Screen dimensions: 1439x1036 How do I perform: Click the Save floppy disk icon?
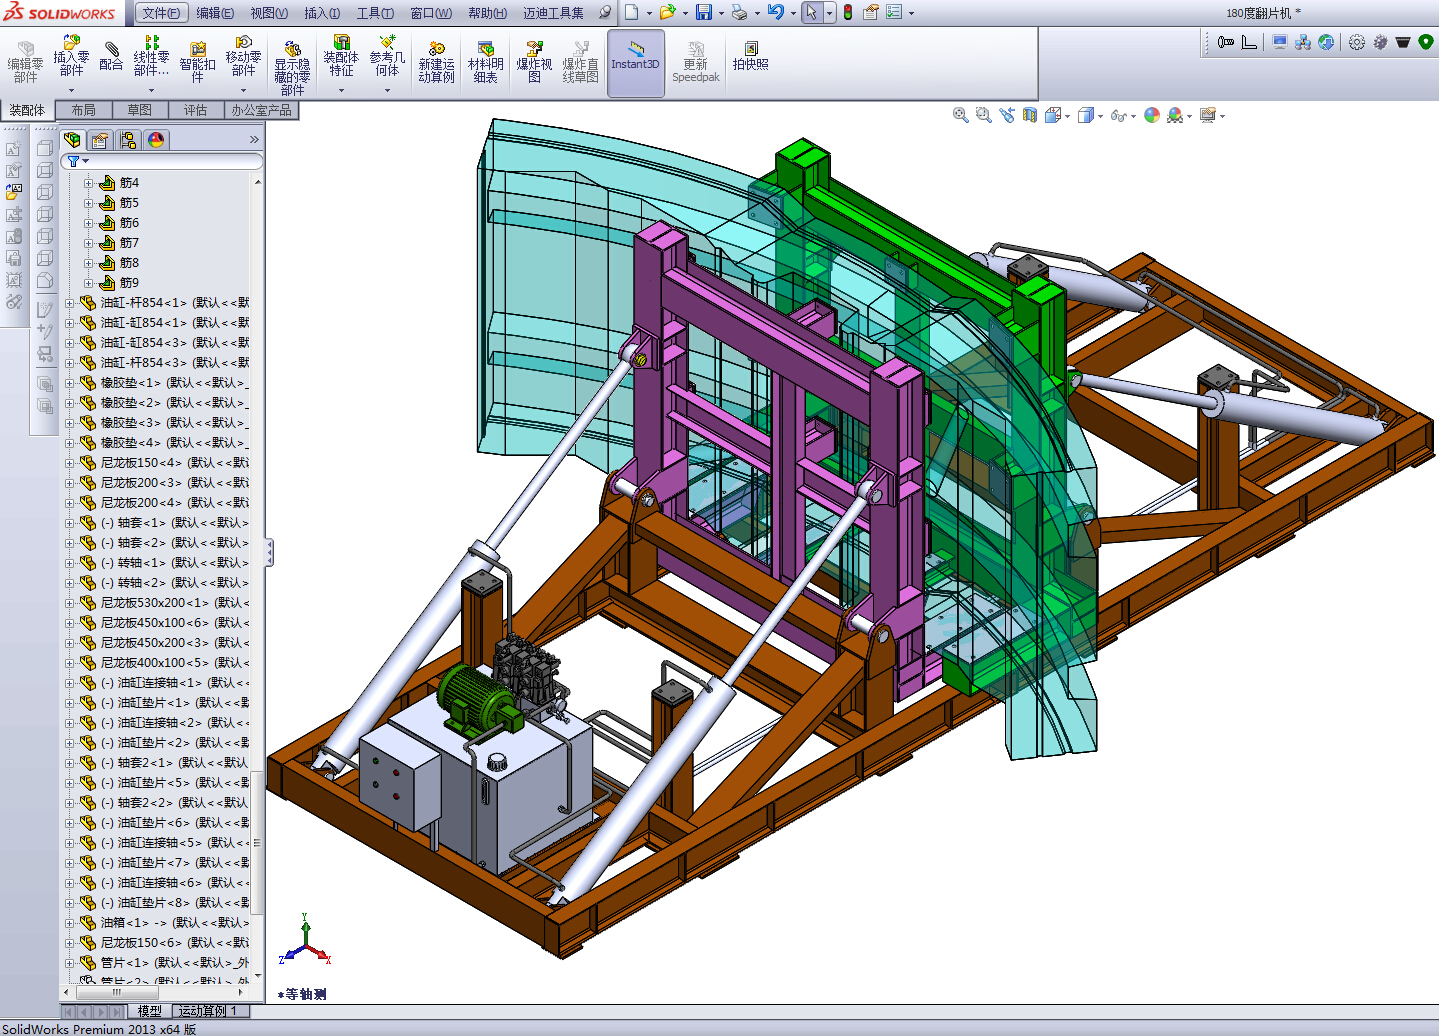point(704,13)
